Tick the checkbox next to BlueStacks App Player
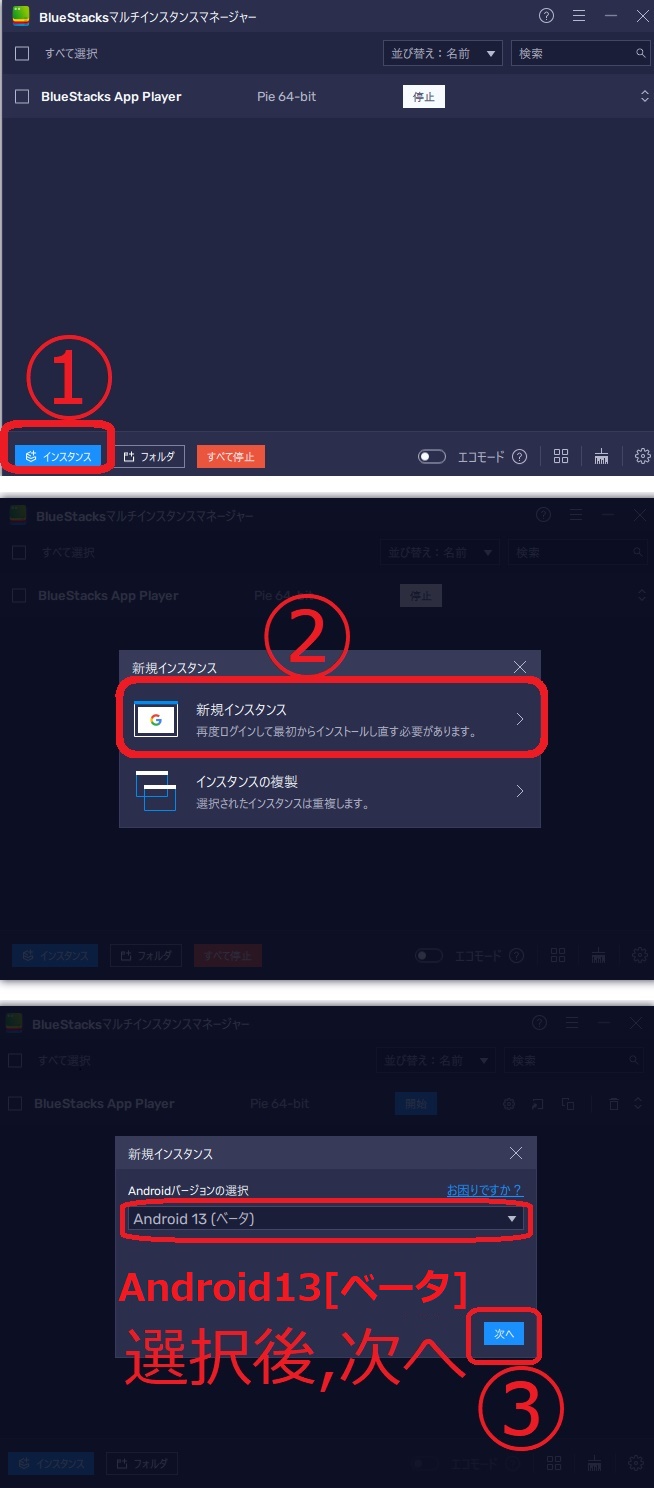Viewport: 654px width, 1488px height. pos(22,97)
